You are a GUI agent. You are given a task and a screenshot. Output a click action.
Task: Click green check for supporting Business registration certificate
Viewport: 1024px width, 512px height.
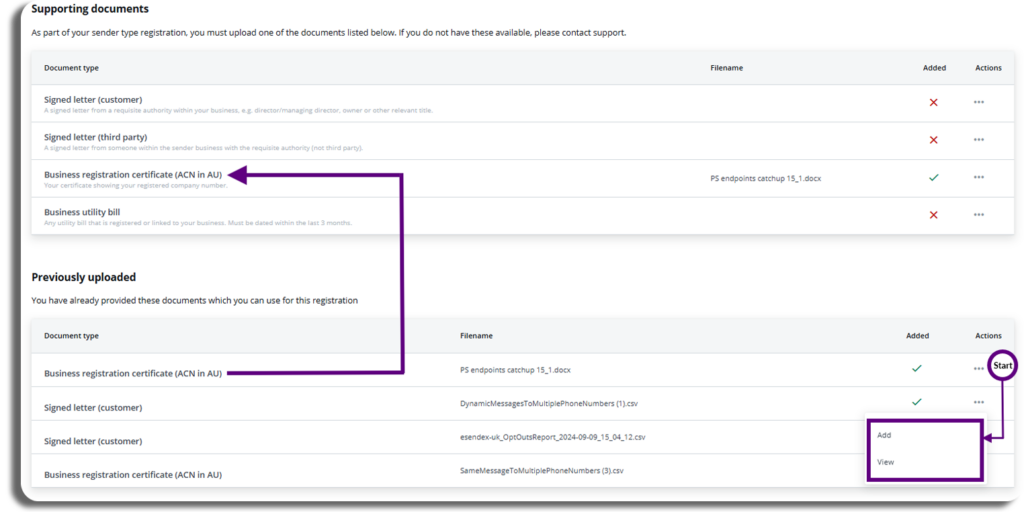coord(933,177)
